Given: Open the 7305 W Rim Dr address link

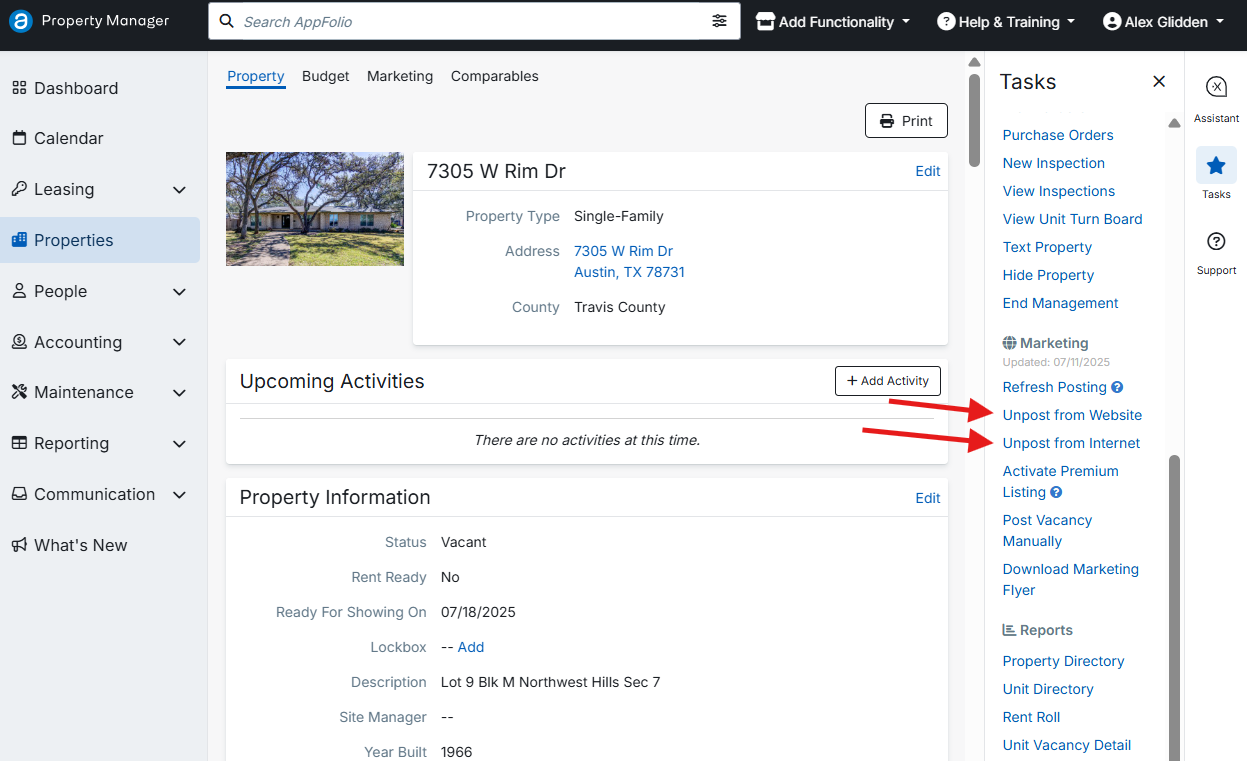Looking at the screenshot, I should (629, 262).
